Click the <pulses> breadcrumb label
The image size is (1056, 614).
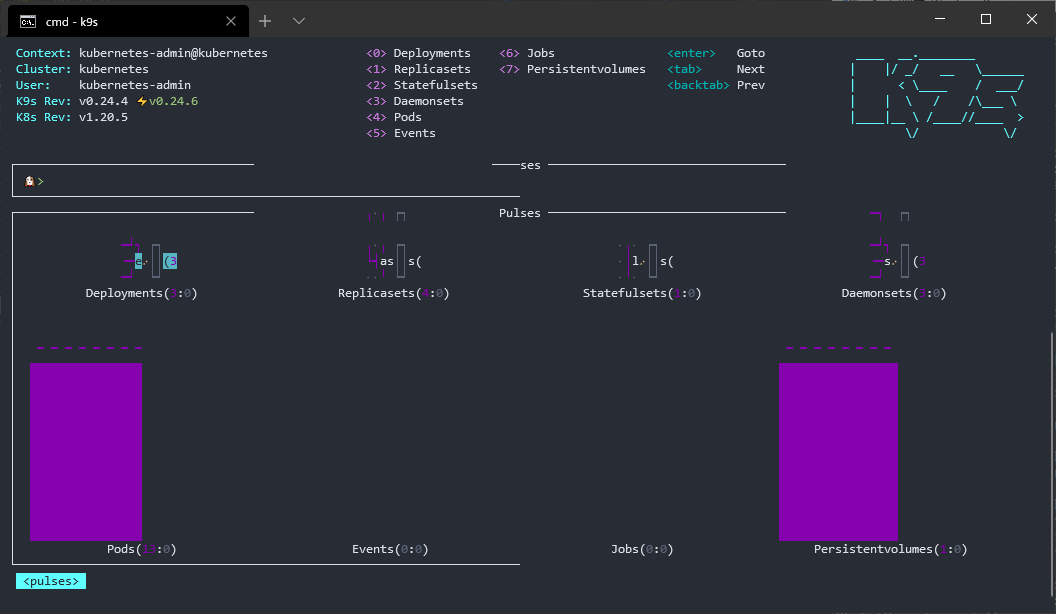tap(51, 581)
